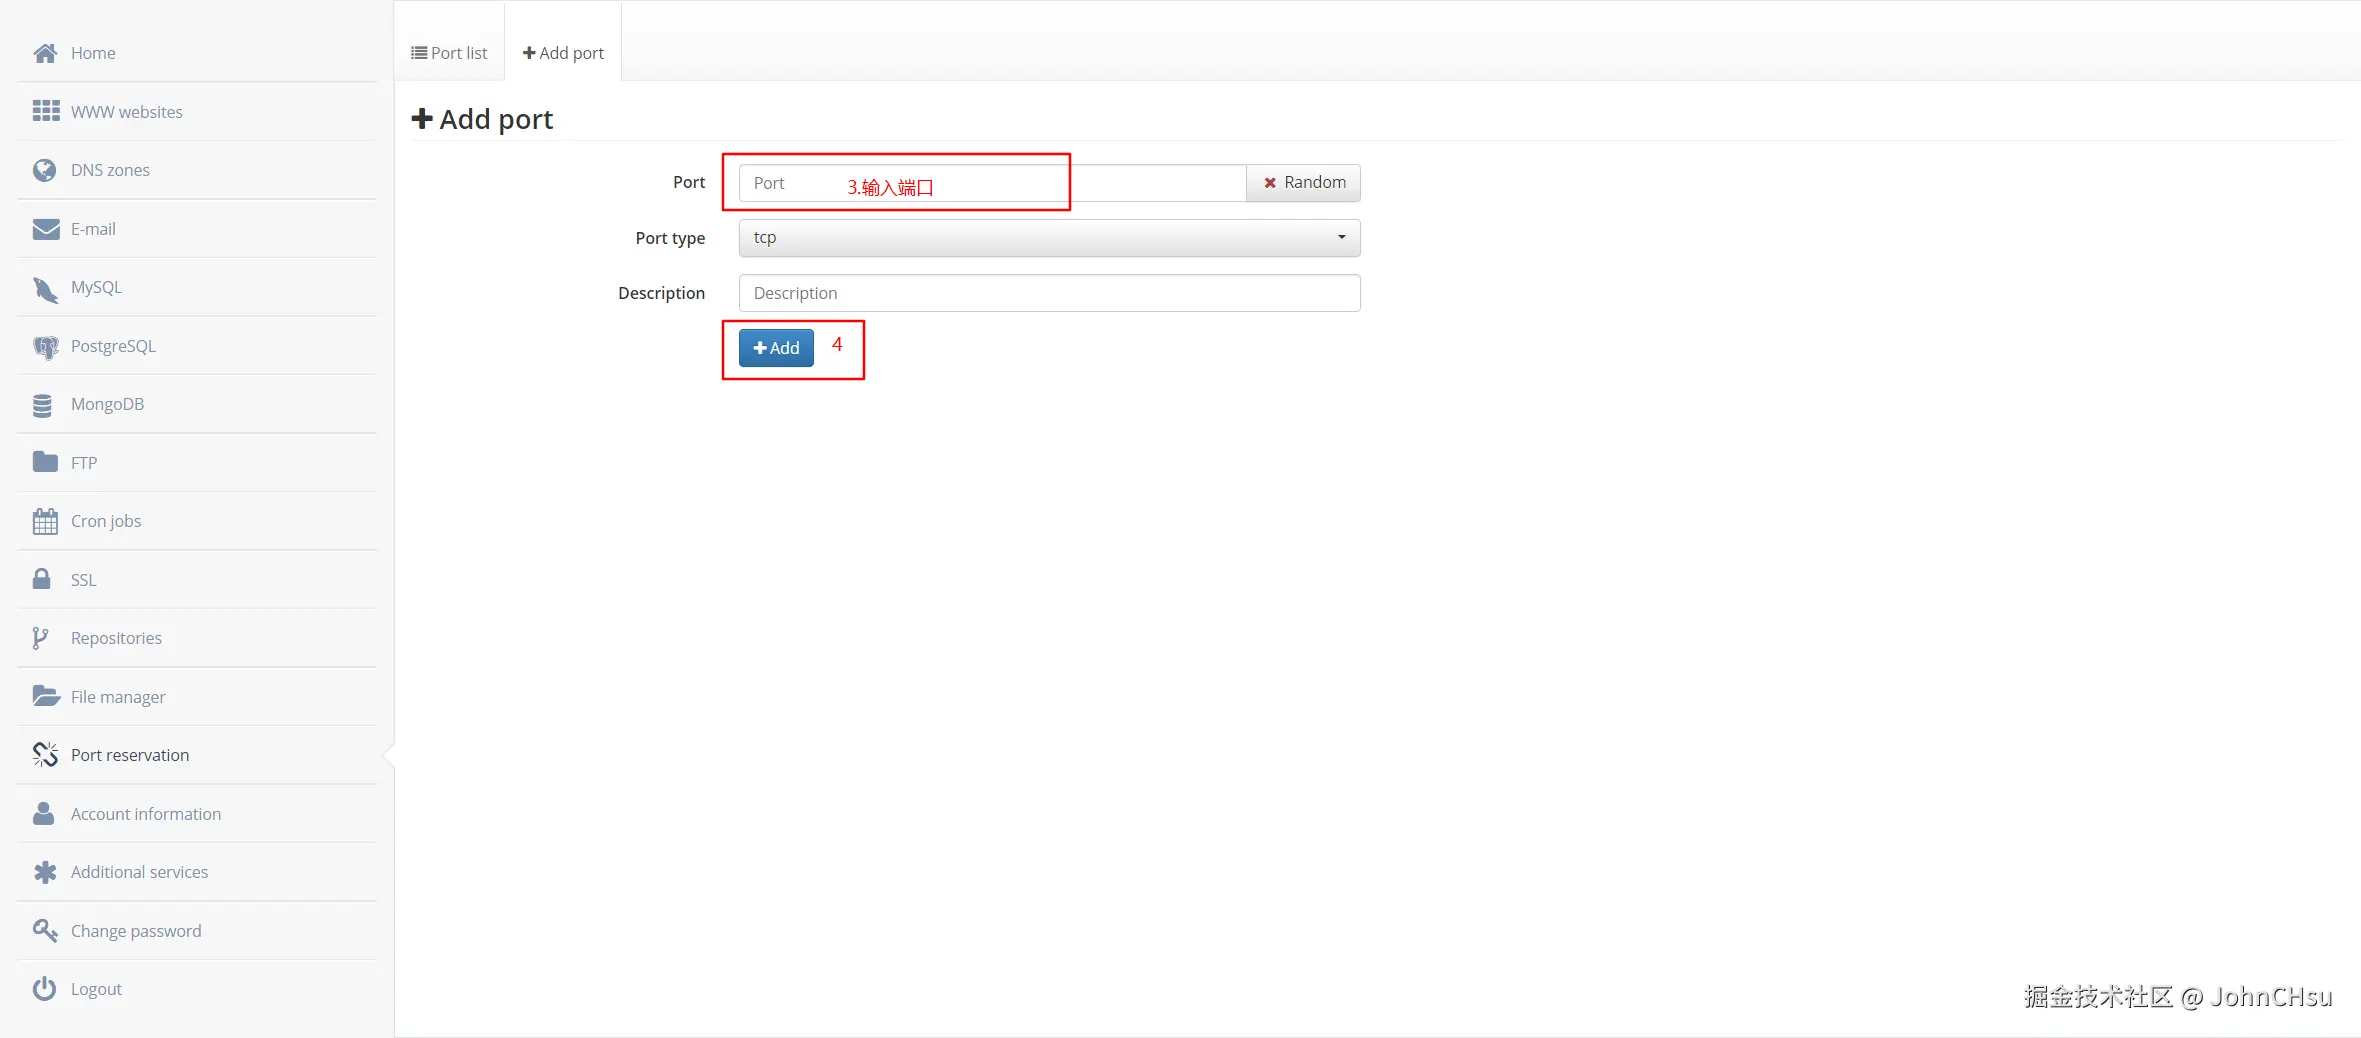Viewport: 2361px width, 1038px height.
Task: Click the DNS zones globe icon
Action: tap(44, 170)
